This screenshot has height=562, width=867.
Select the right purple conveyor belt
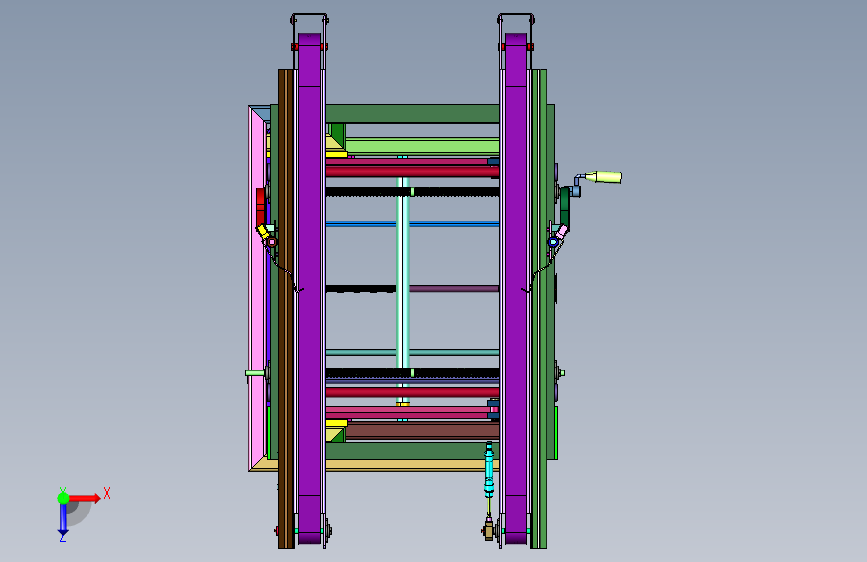[x=516, y=288]
